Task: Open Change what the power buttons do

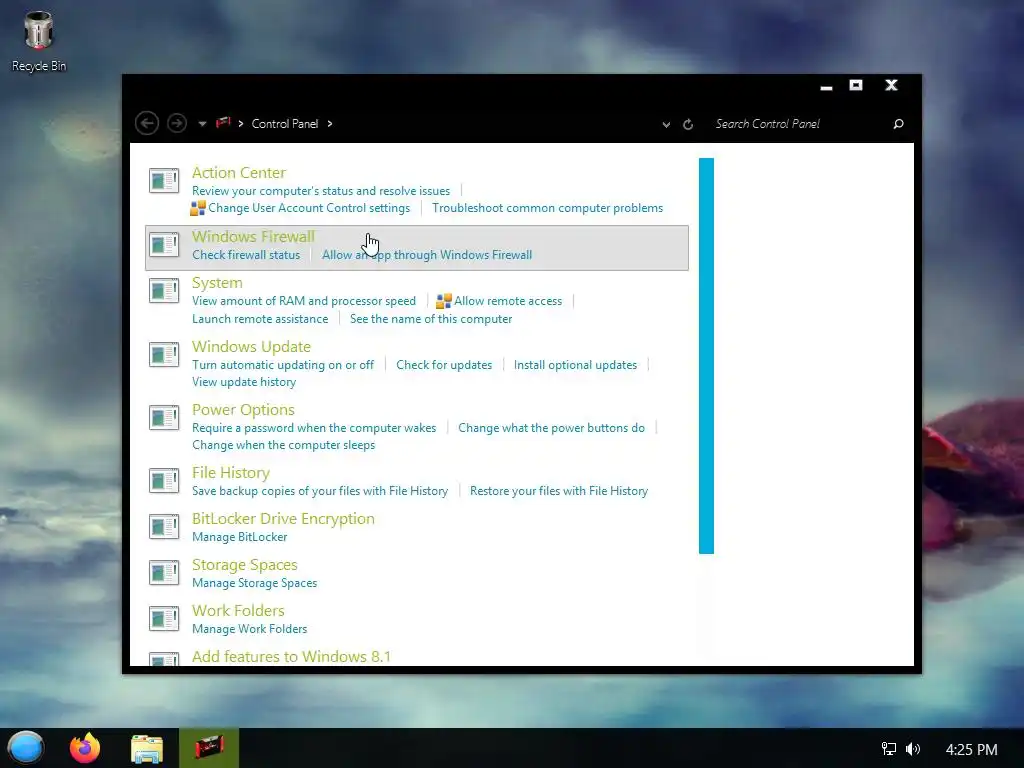Action: (551, 428)
